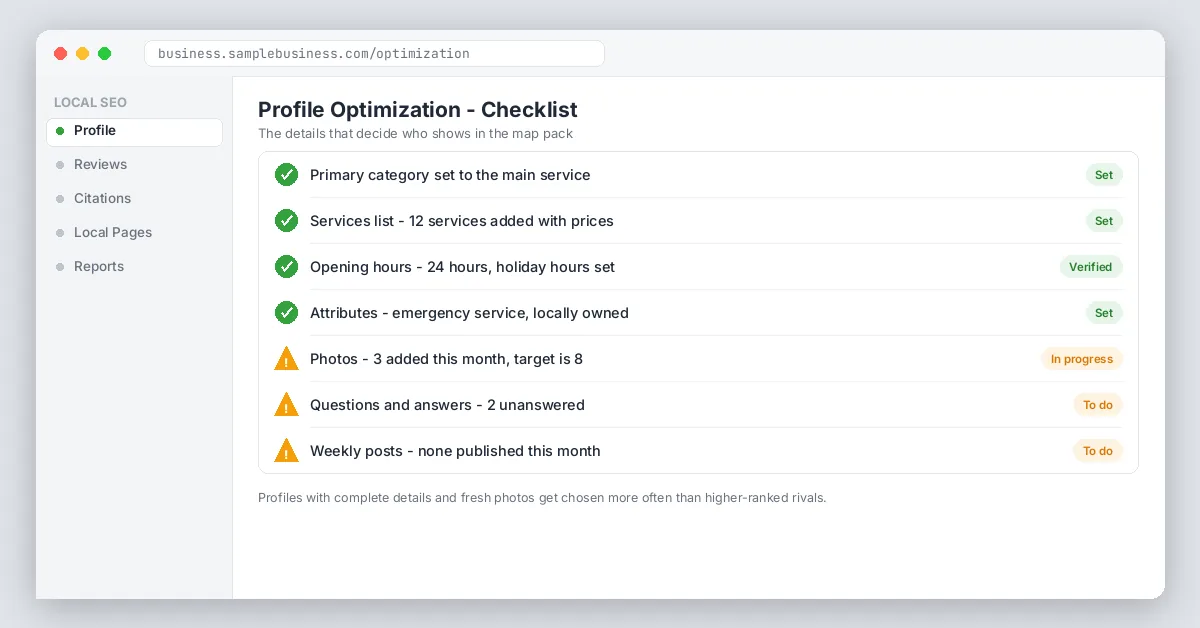Select 'Photos - 3 added this month, target is 8'

point(446,359)
